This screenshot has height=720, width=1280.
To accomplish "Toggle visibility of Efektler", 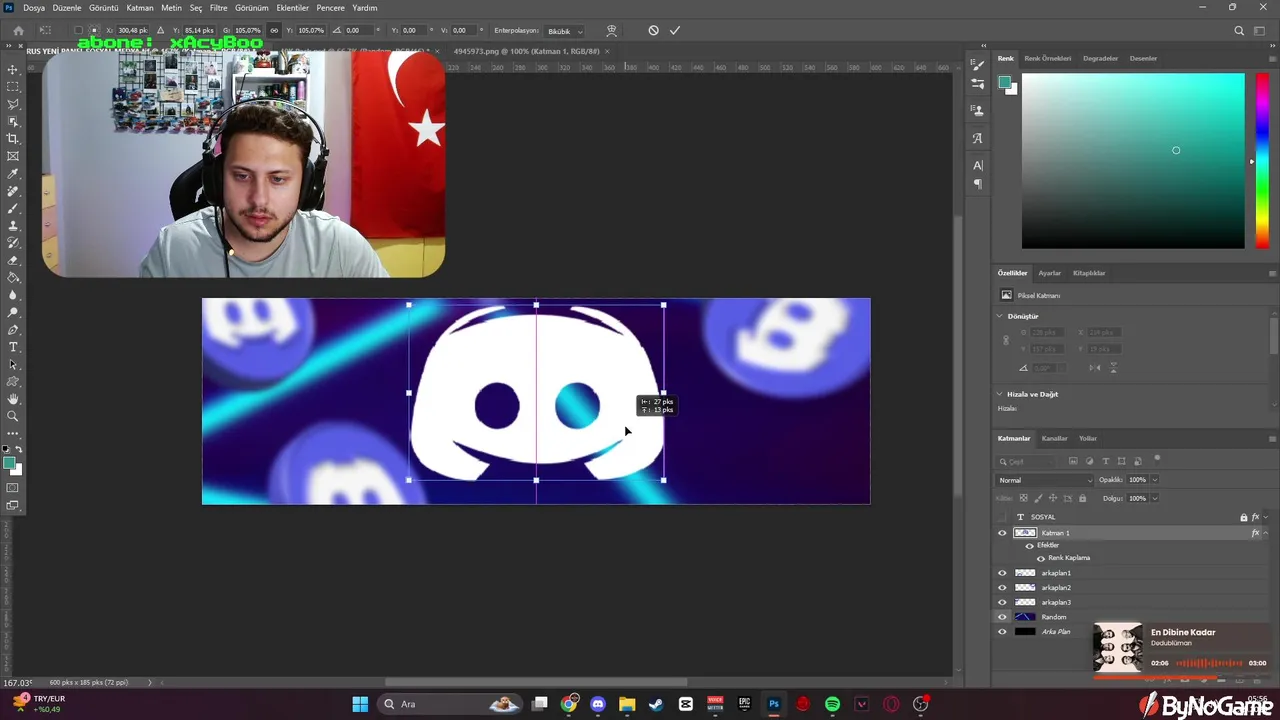I will click(x=1029, y=545).
